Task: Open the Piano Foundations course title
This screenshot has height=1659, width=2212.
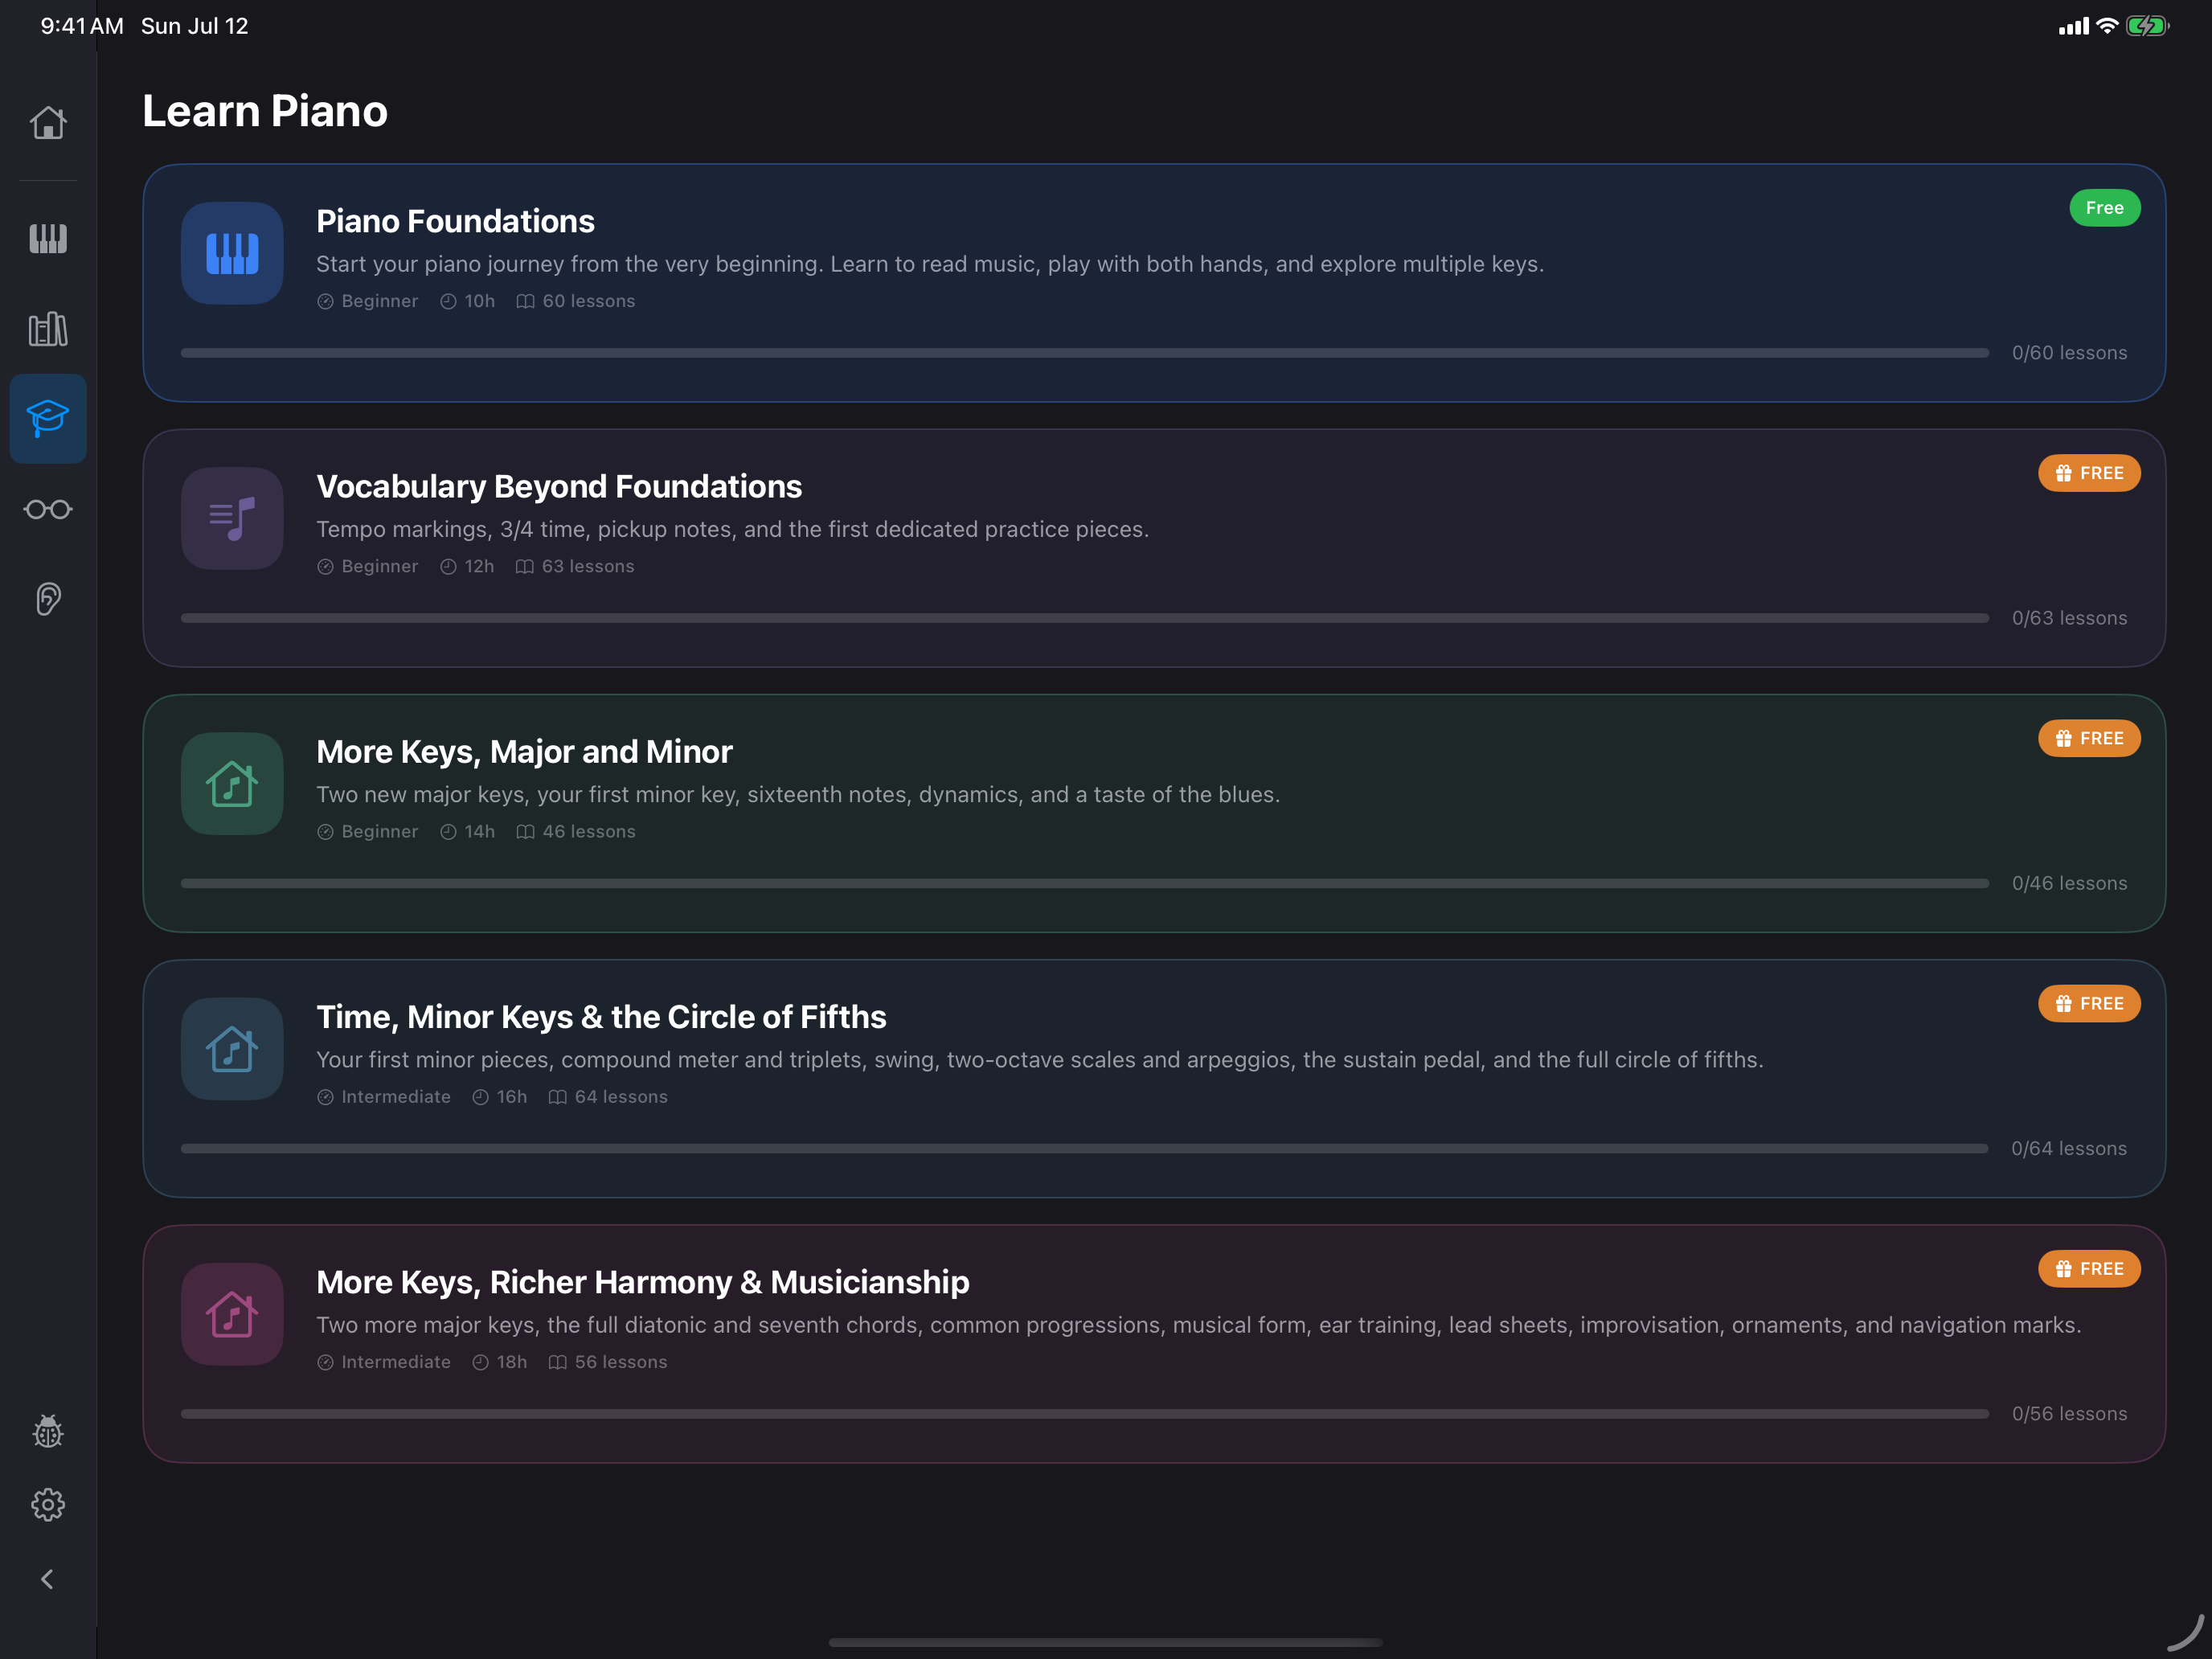Action: pos(455,221)
